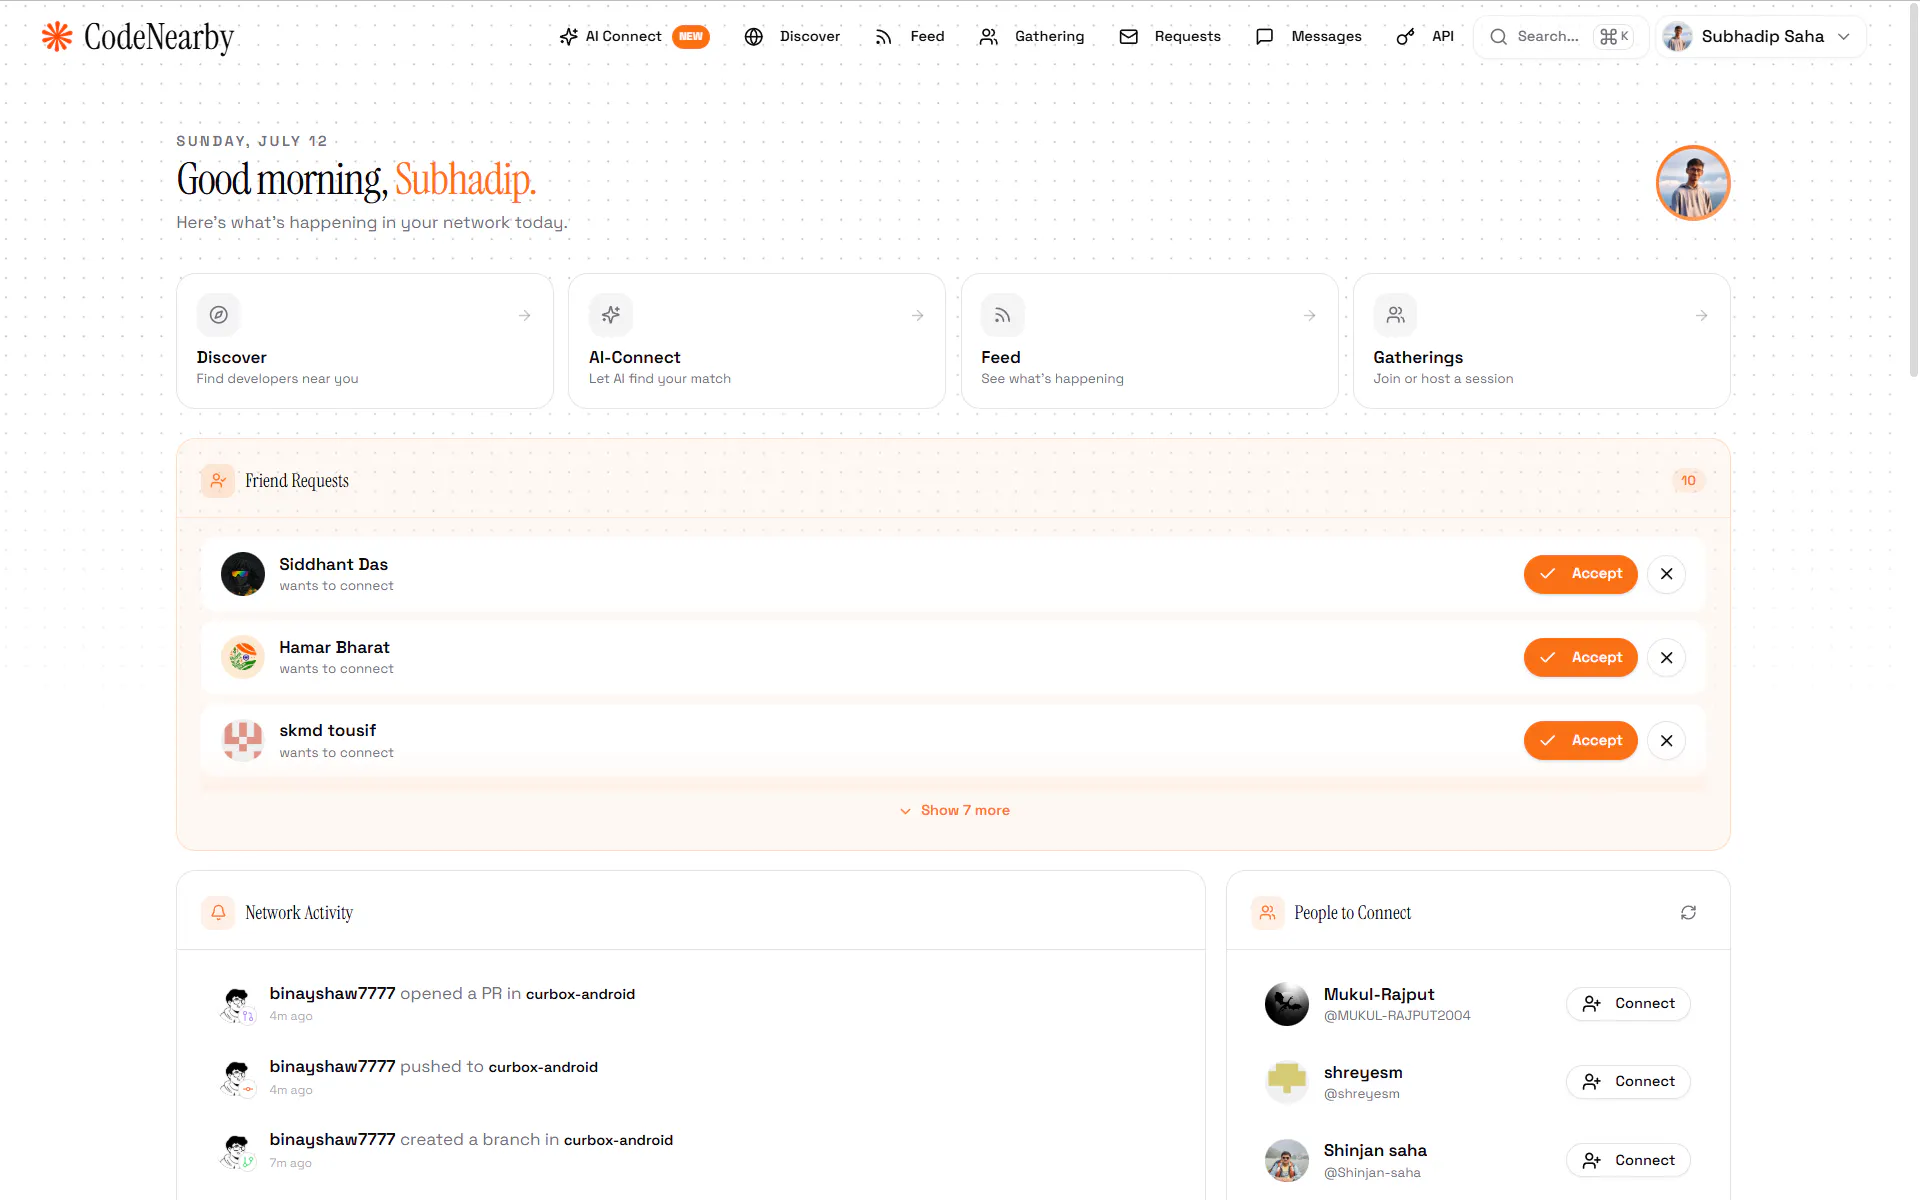Go to the Discover nav item
1920x1200 pixels.
(792, 37)
